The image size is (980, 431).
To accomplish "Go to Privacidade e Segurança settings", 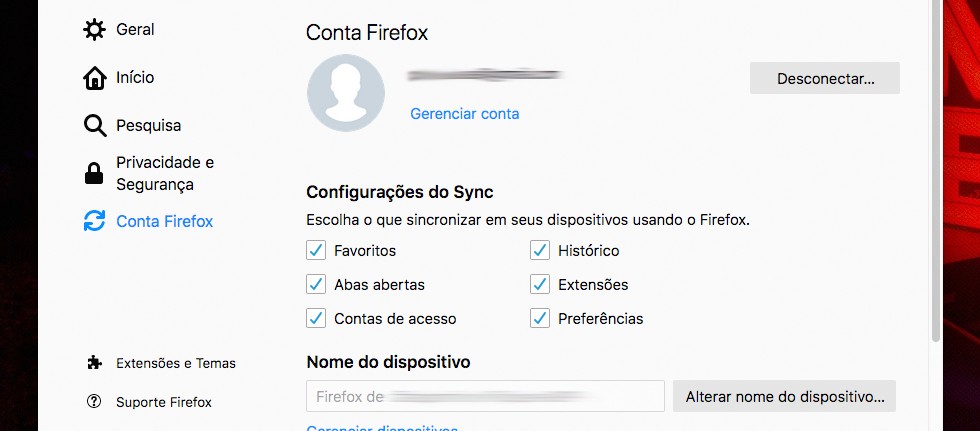I will click(x=165, y=174).
